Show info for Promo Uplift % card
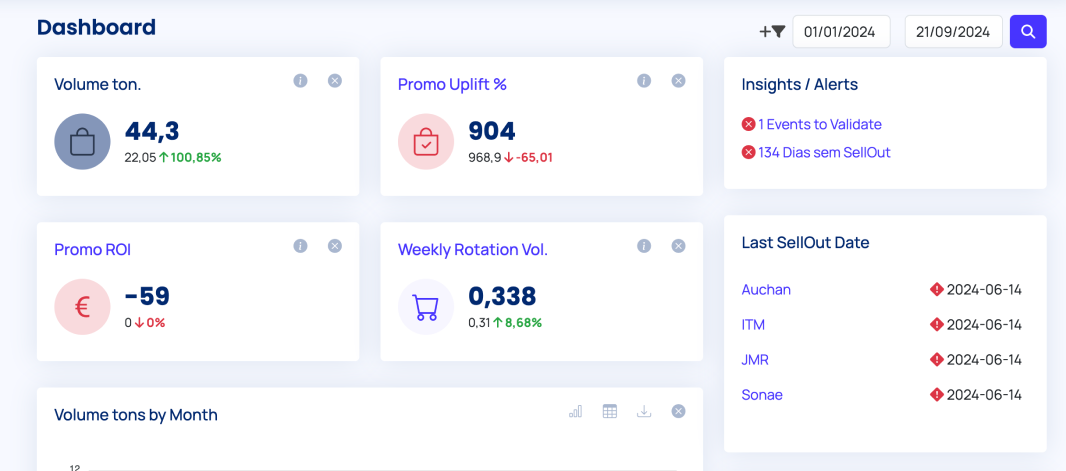Screen dimensions: 1066x471 pyautogui.click(x=644, y=81)
